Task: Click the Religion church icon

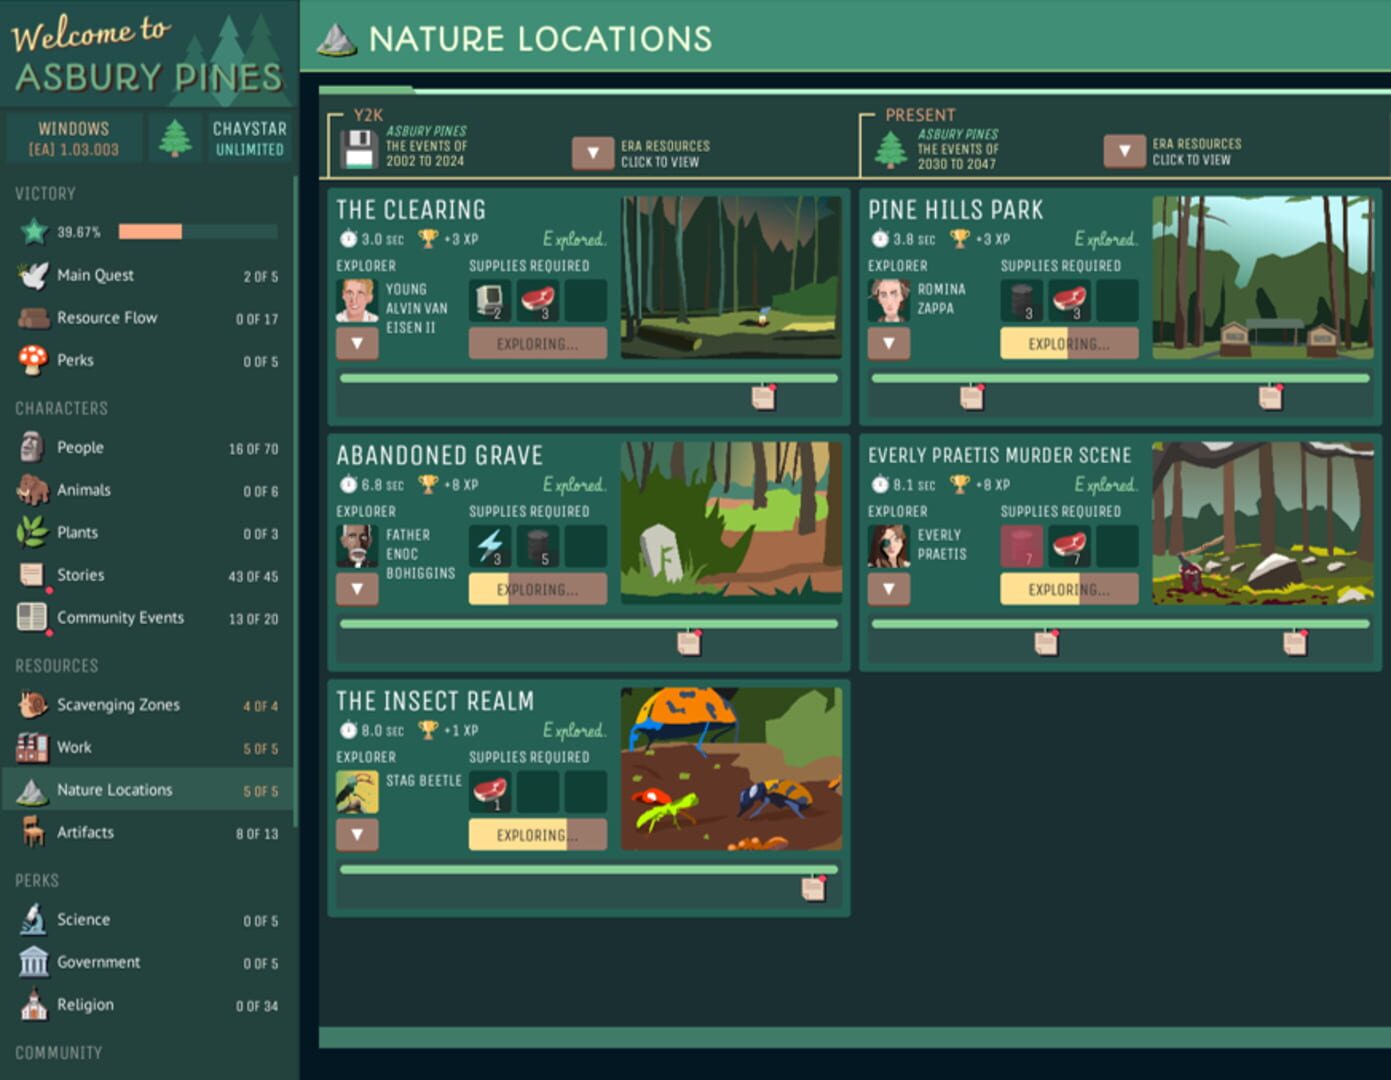Action: (32, 1004)
